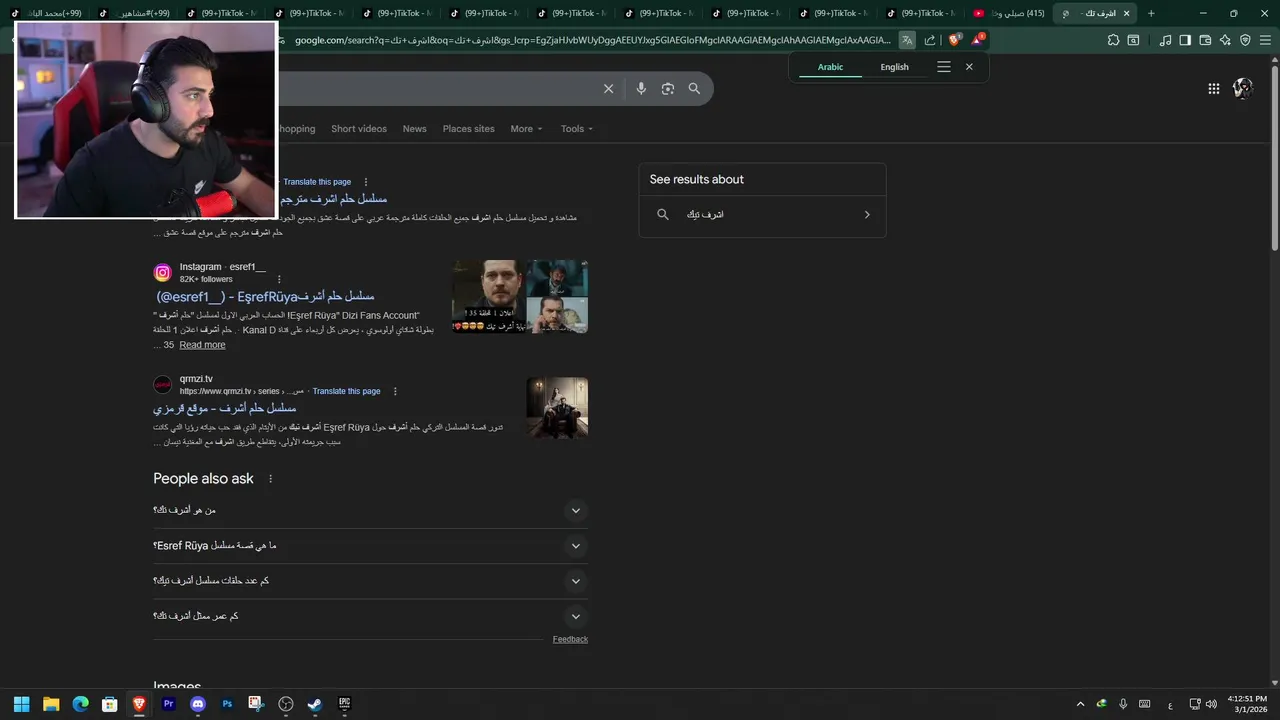Switch to the YouTube tab showing (415)
This screenshot has height=720, width=1280.
coord(1009,13)
